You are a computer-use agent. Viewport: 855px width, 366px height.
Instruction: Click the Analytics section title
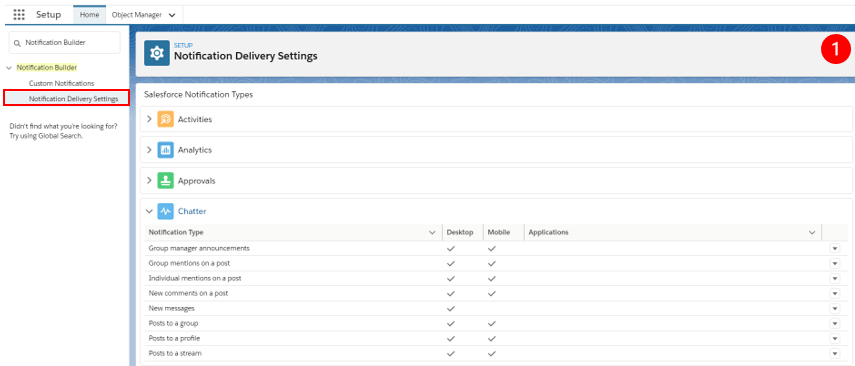coord(195,150)
